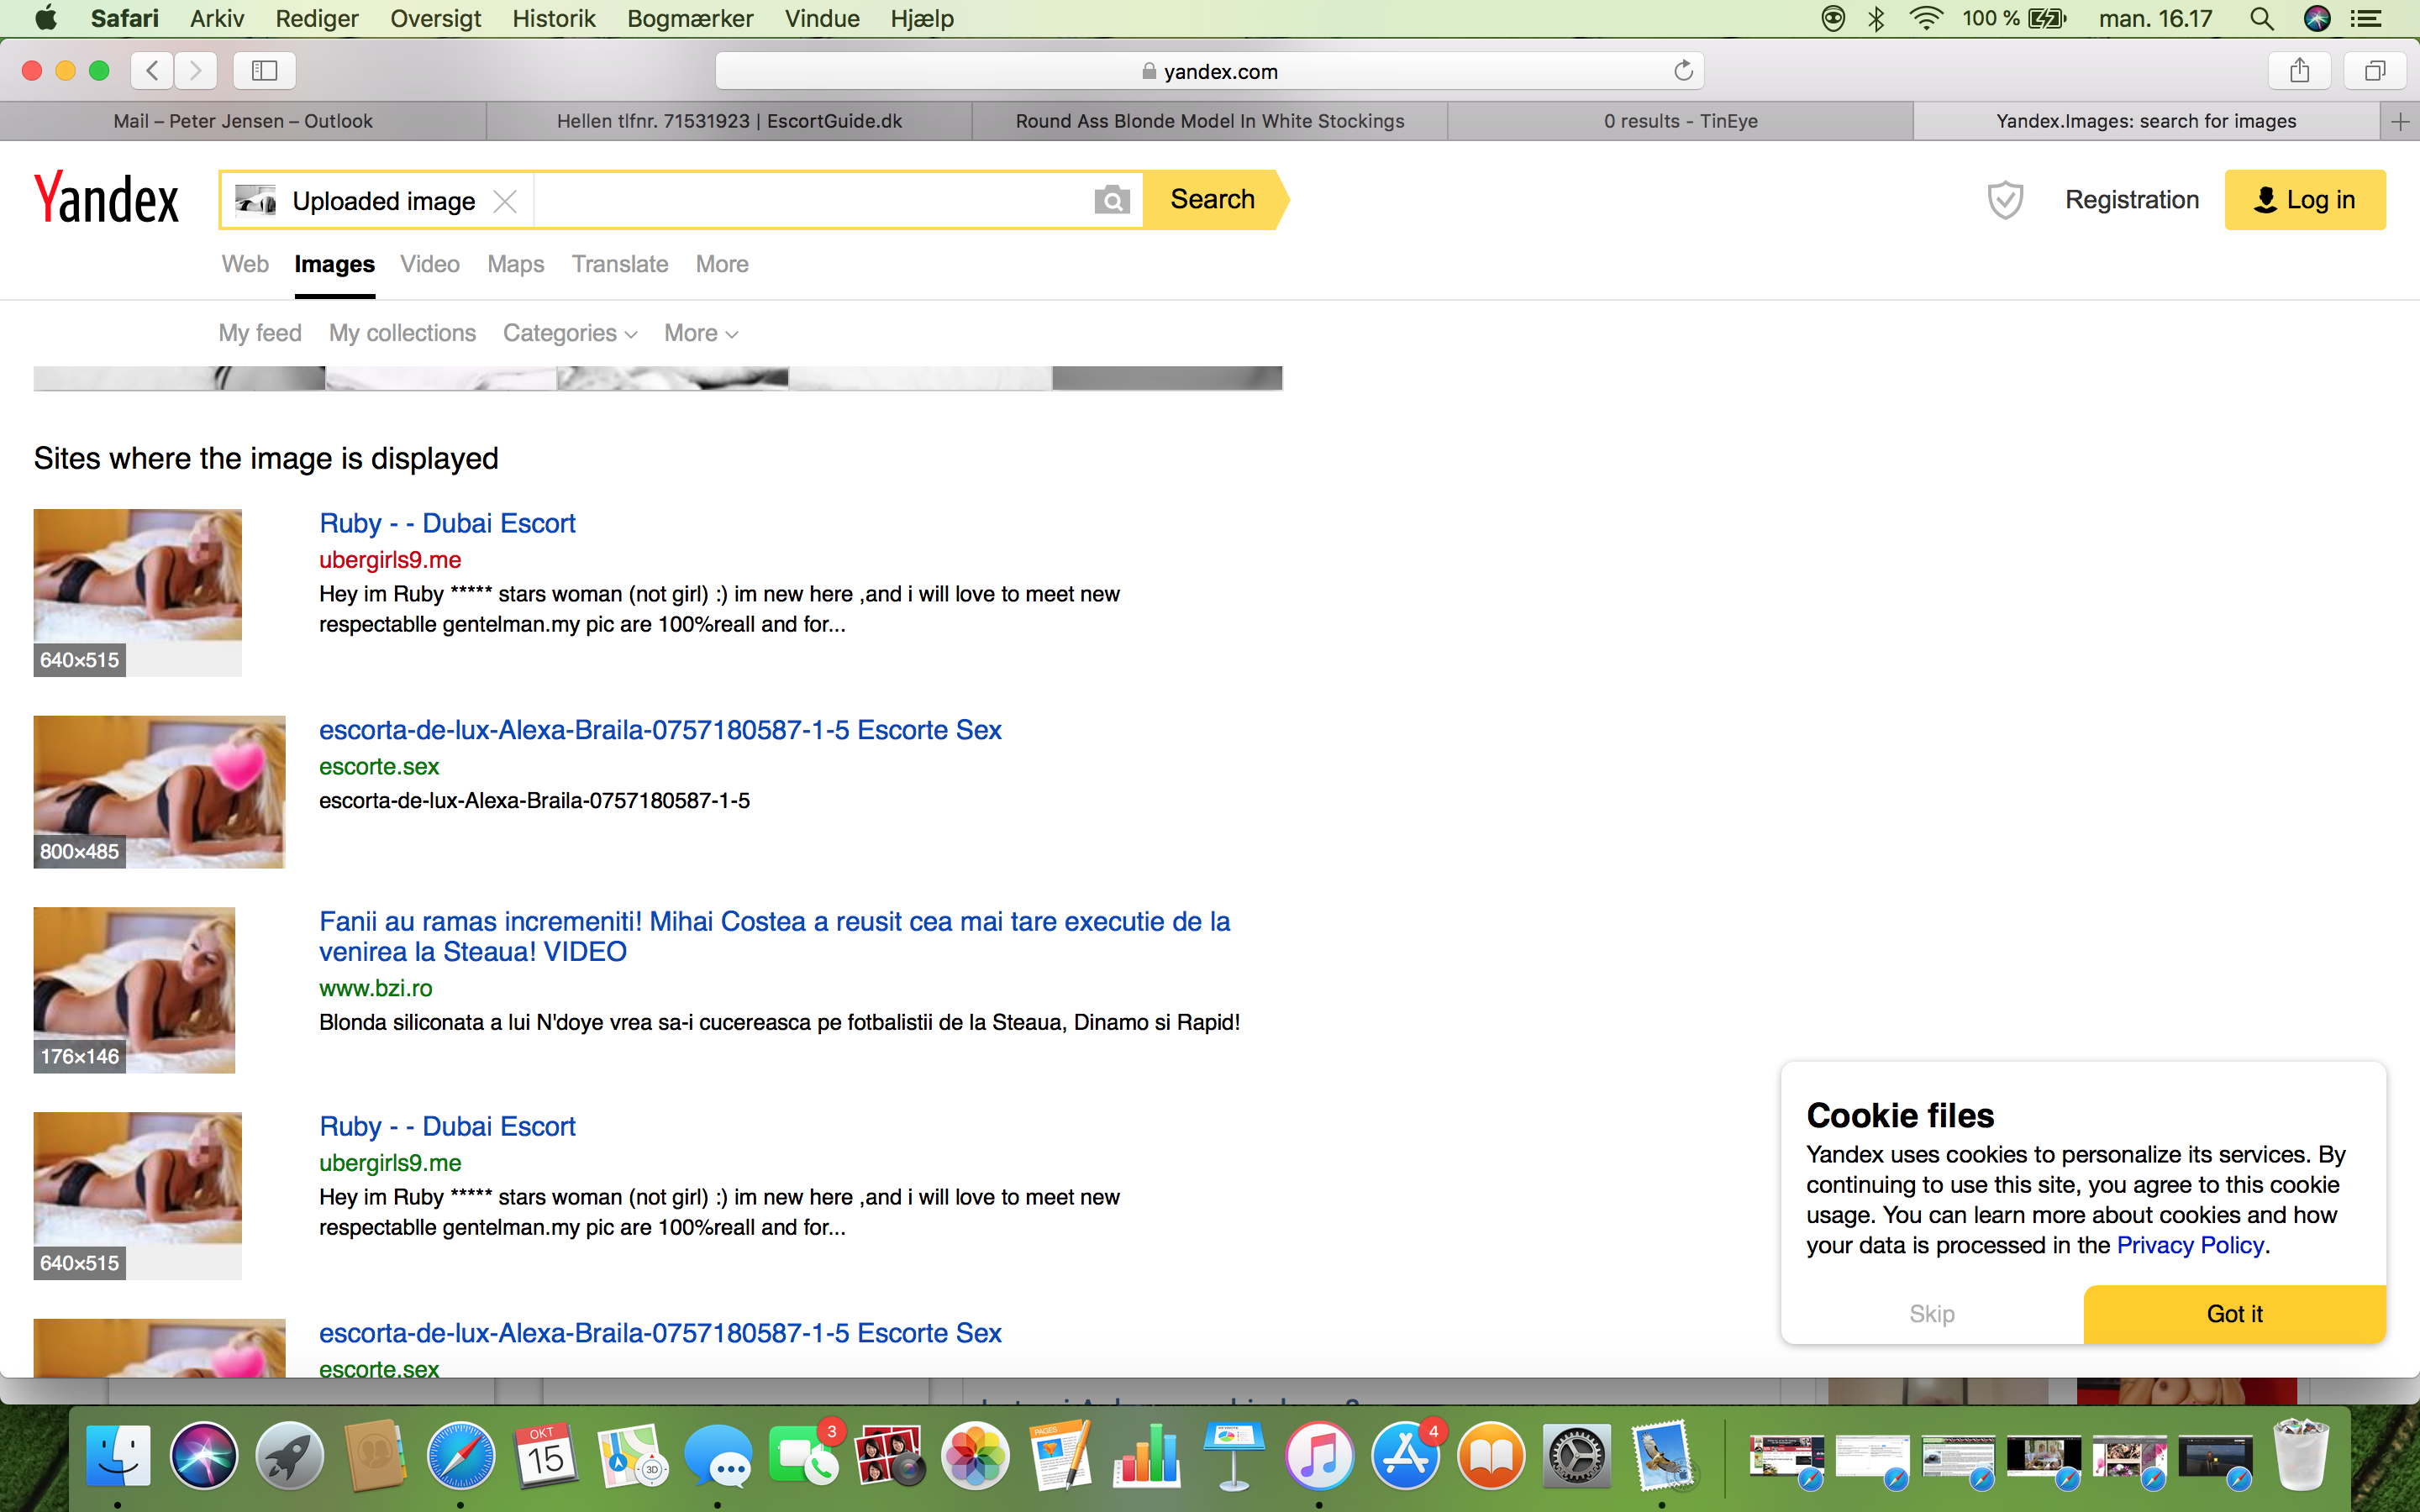Open FaceTime in the dock
Screen dimensions: 2420x1512
pos(804,1456)
